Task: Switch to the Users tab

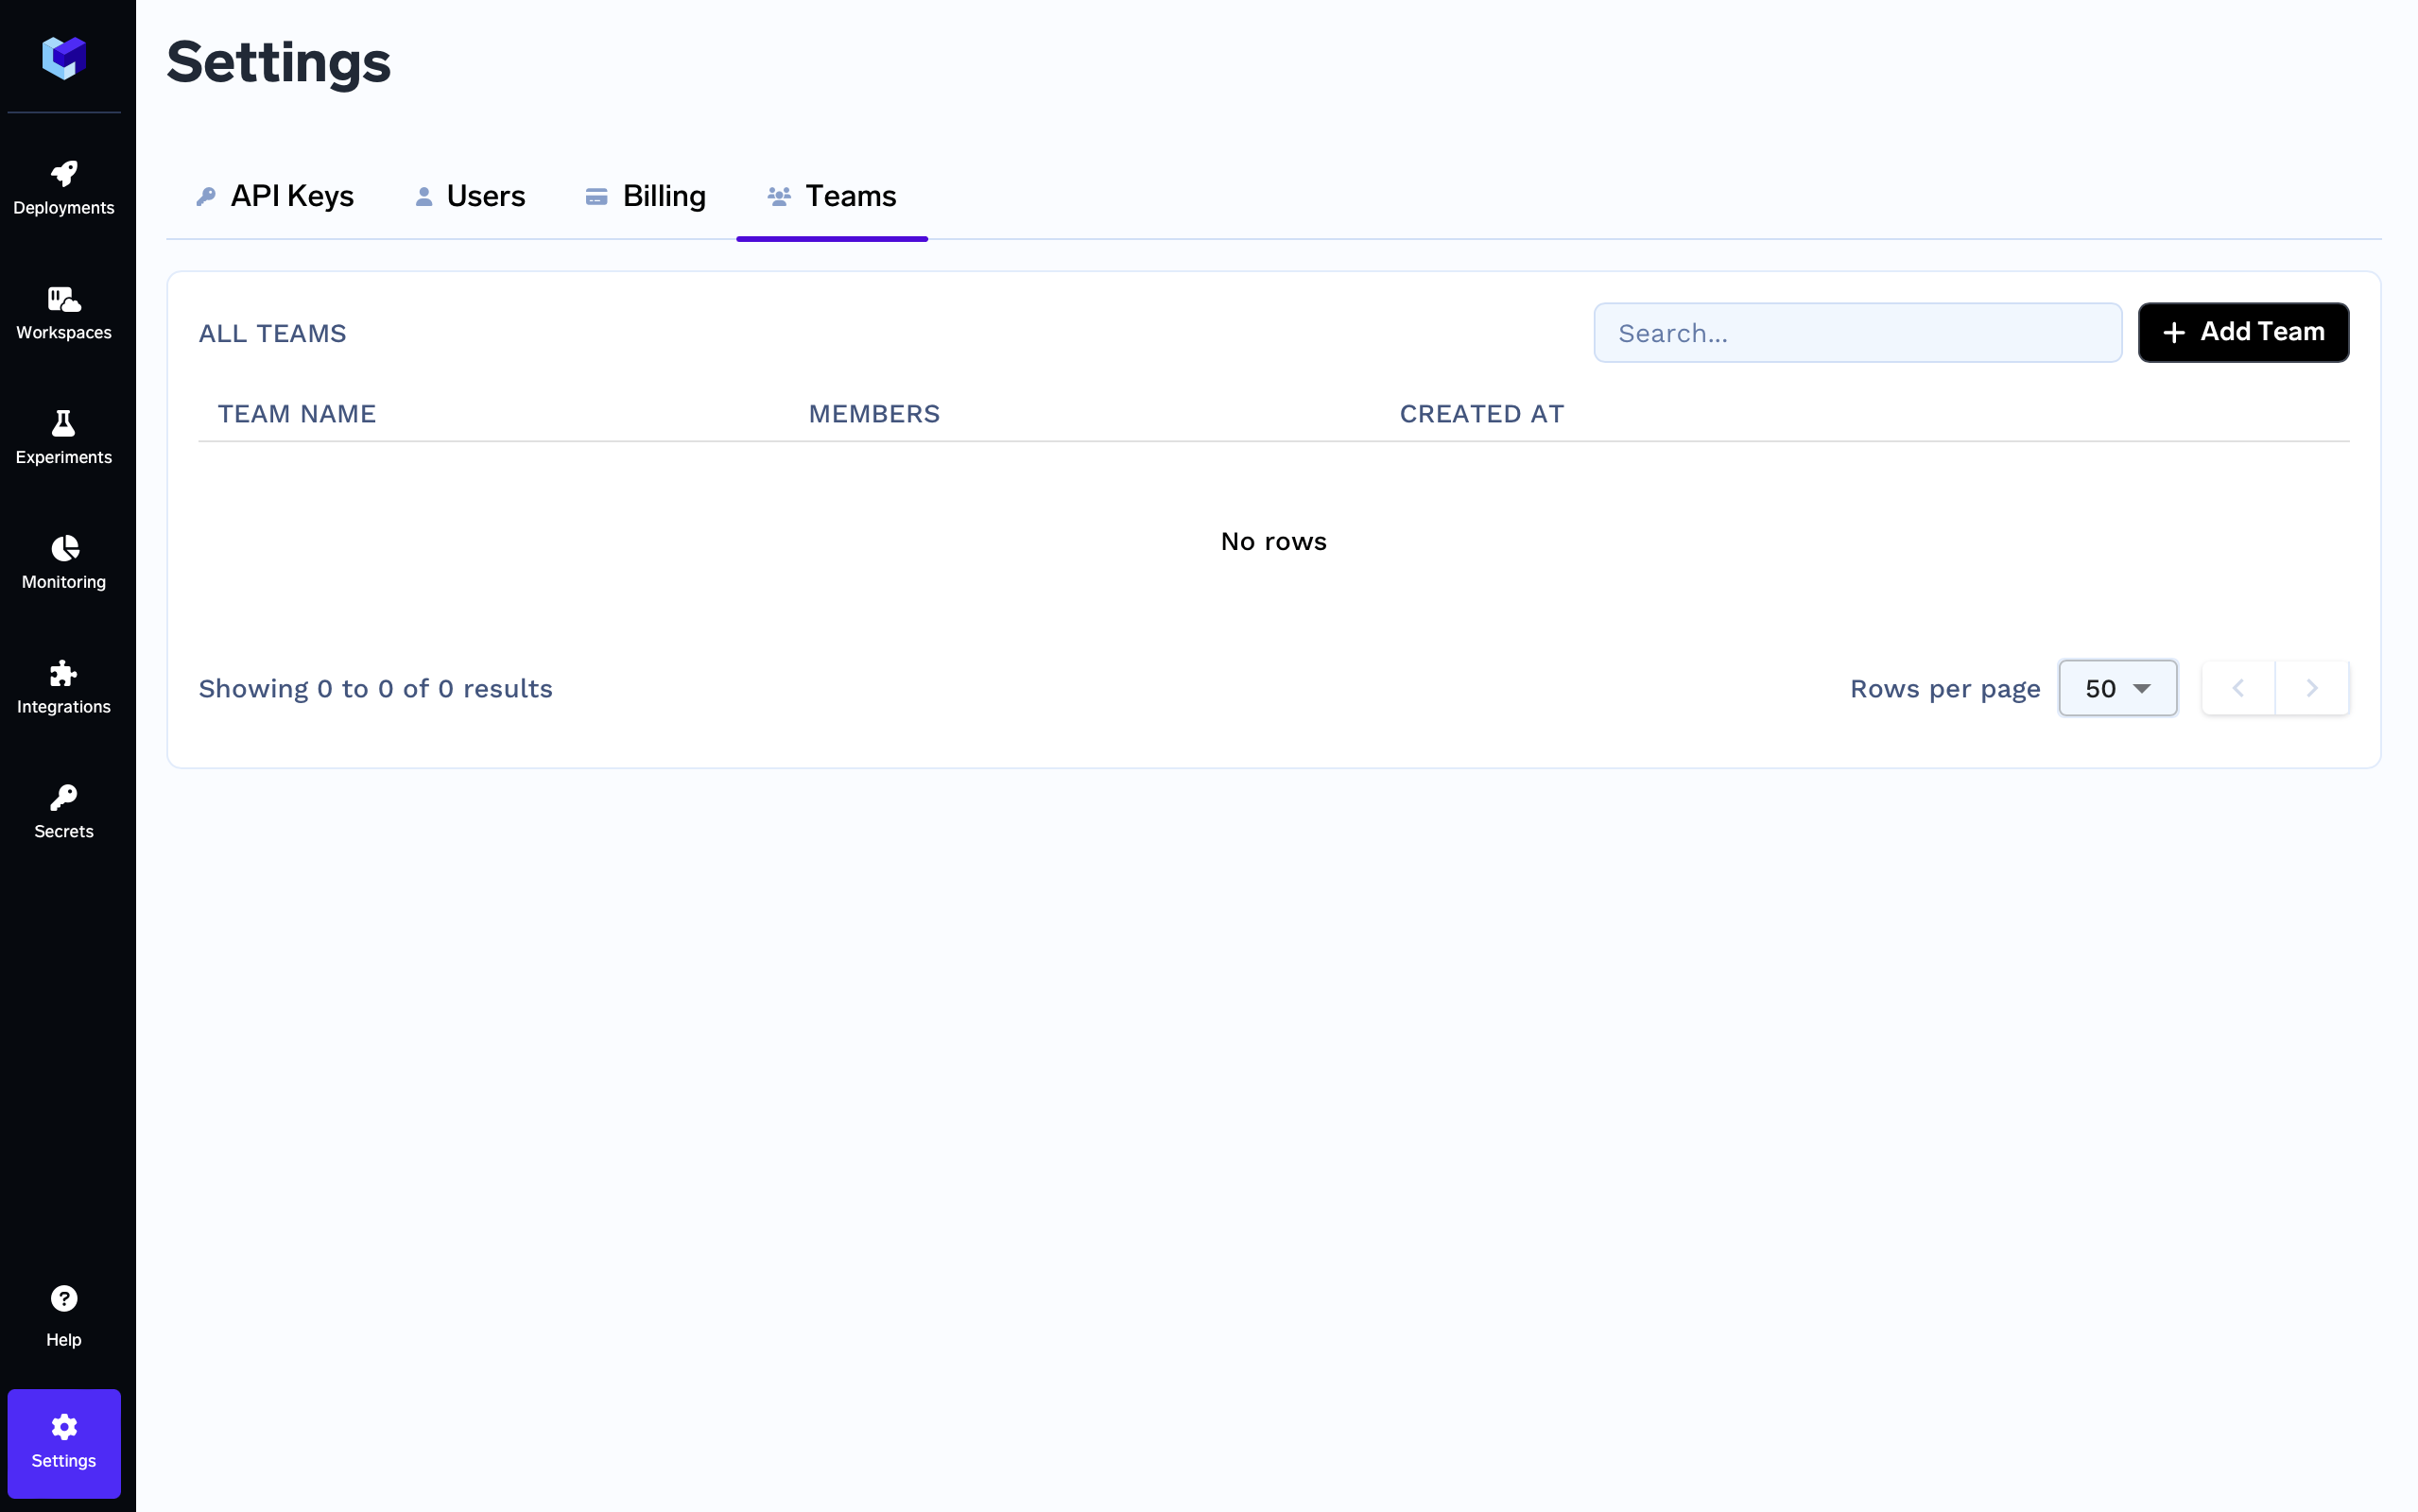Action: (470, 196)
